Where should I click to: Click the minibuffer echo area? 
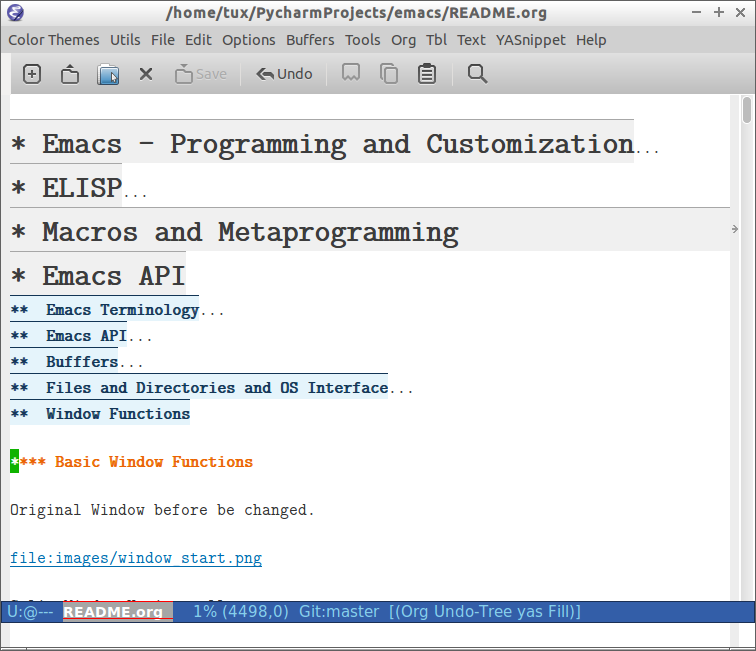pyautogui.click(x=369, y=634)
